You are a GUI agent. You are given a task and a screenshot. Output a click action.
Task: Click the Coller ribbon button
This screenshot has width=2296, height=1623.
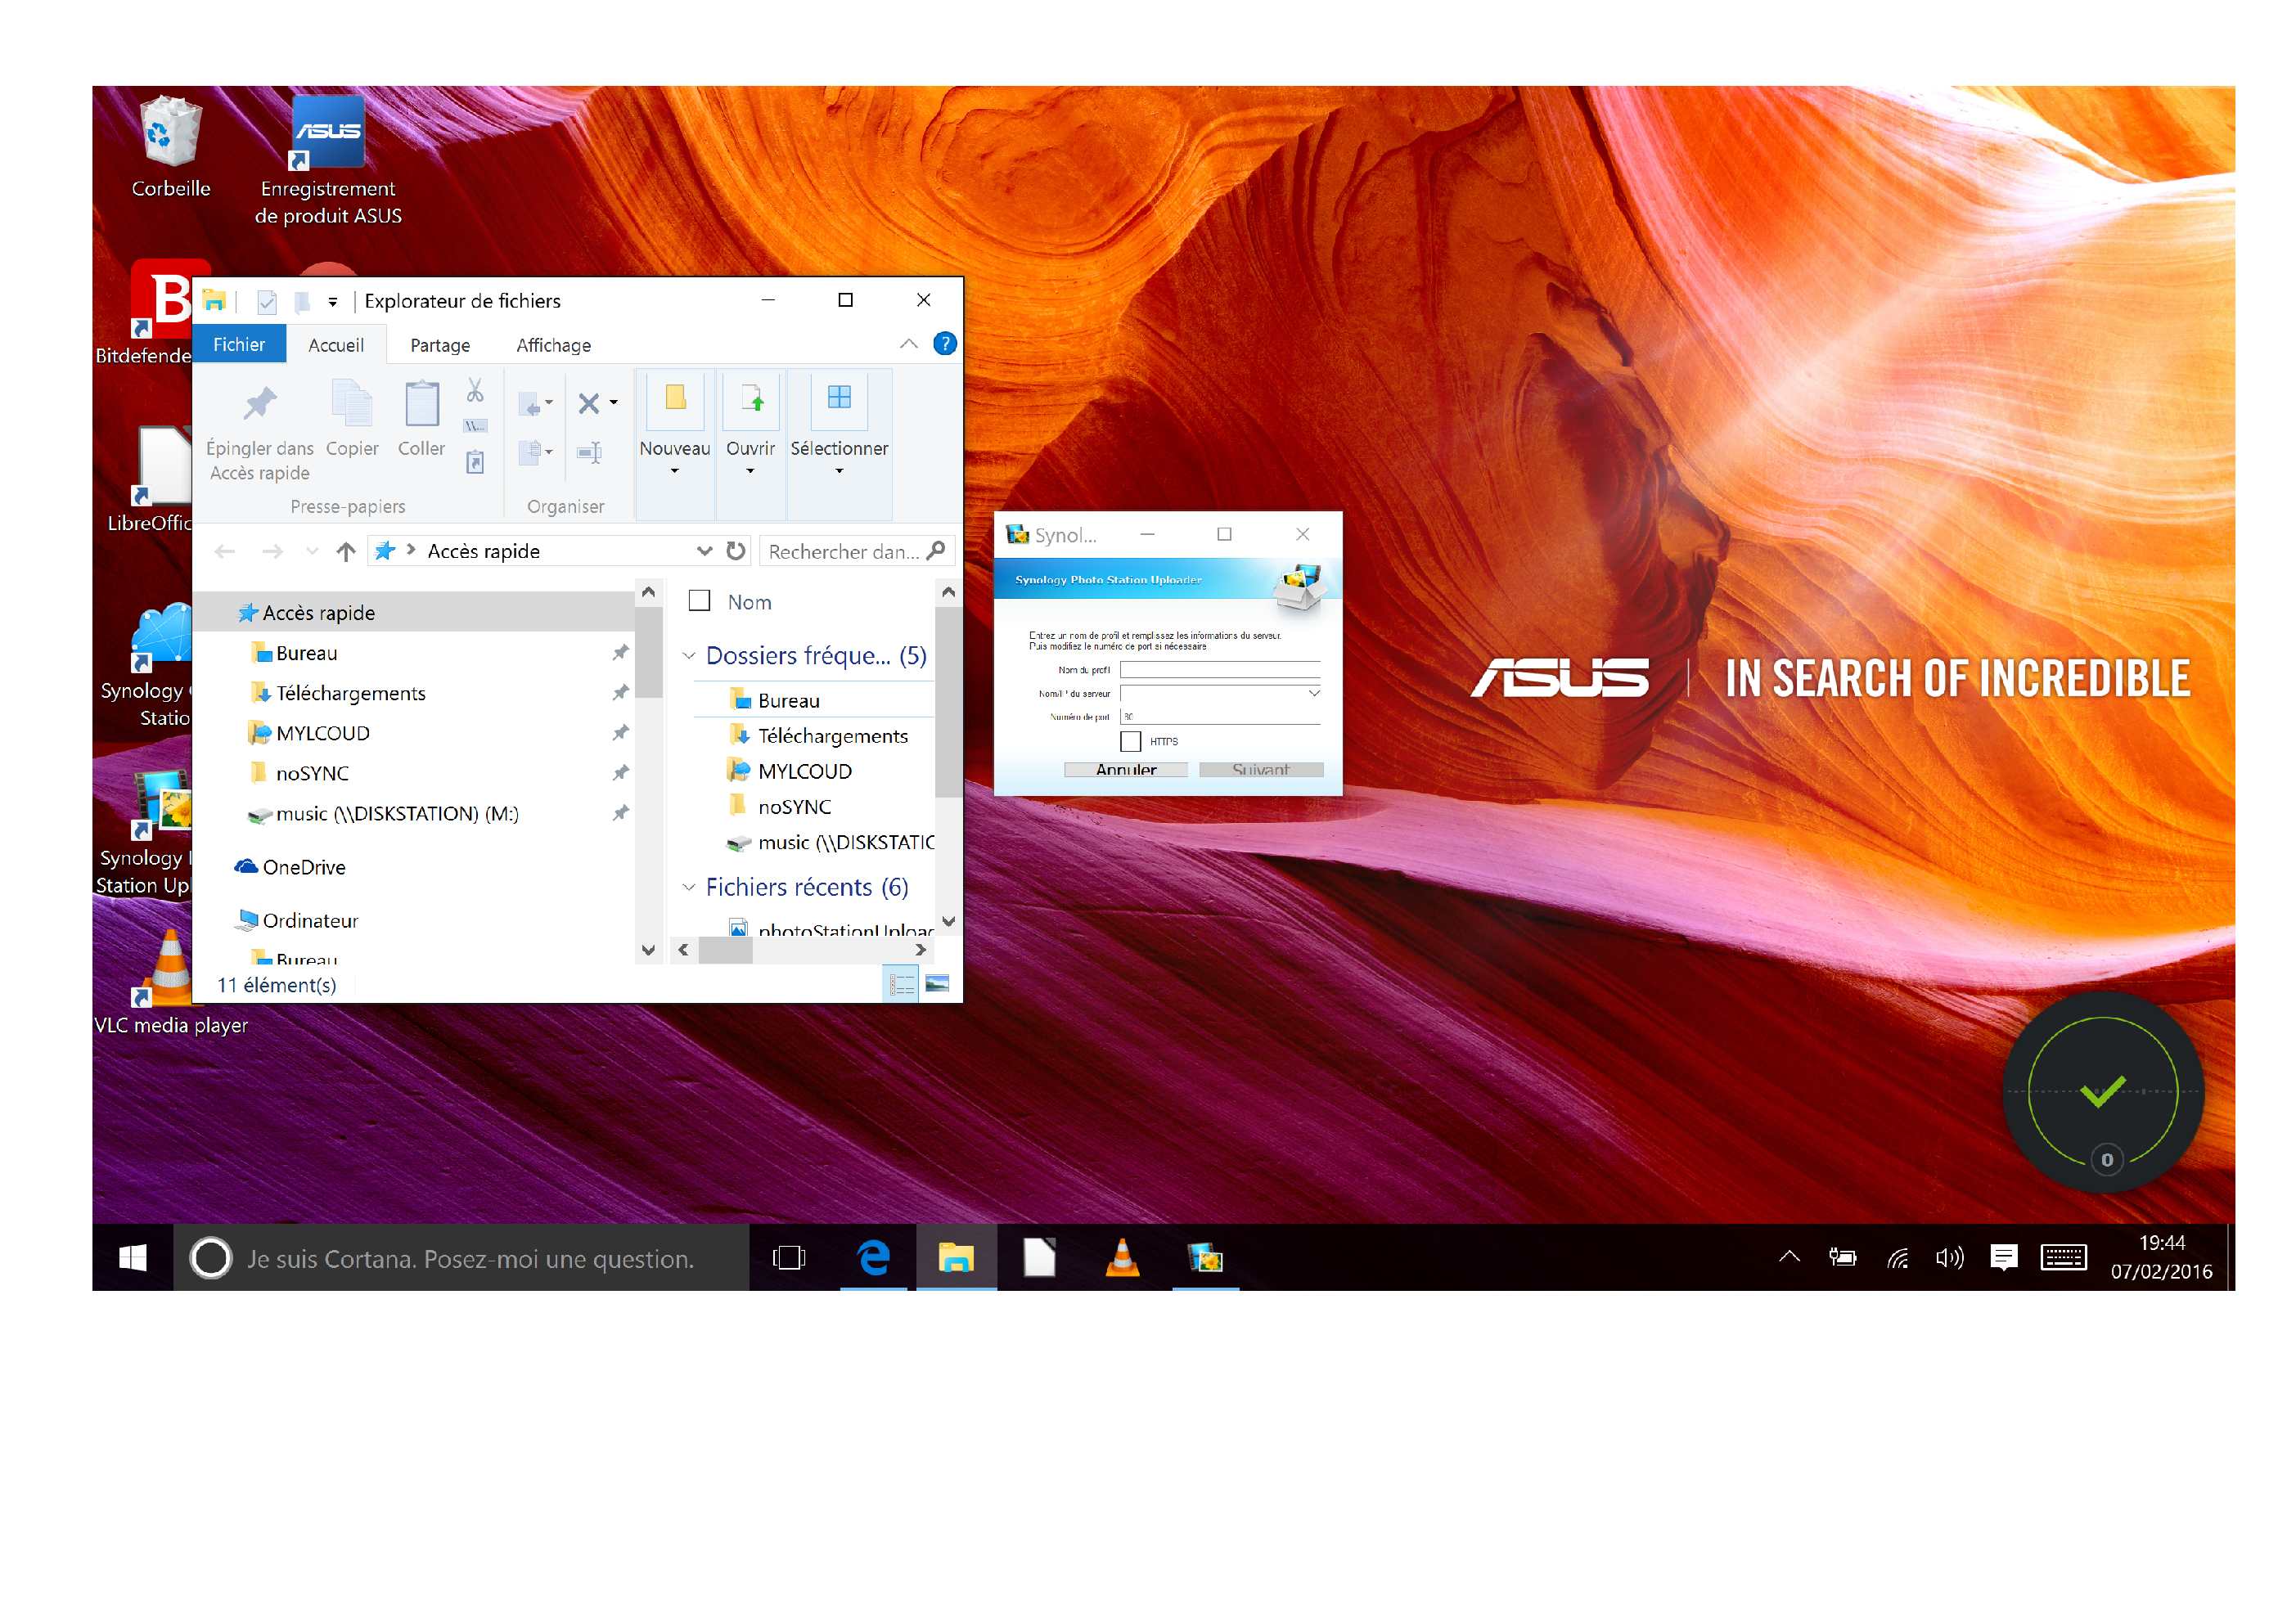421,420
